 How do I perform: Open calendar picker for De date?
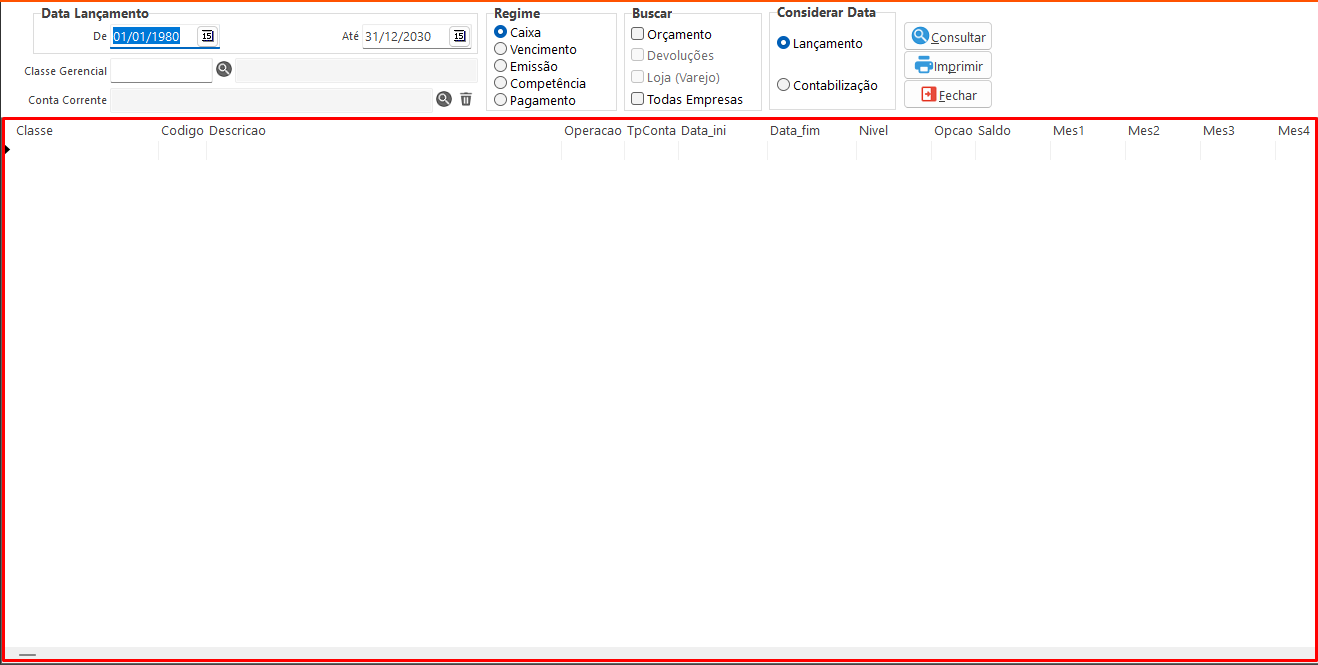pos(207,36)
